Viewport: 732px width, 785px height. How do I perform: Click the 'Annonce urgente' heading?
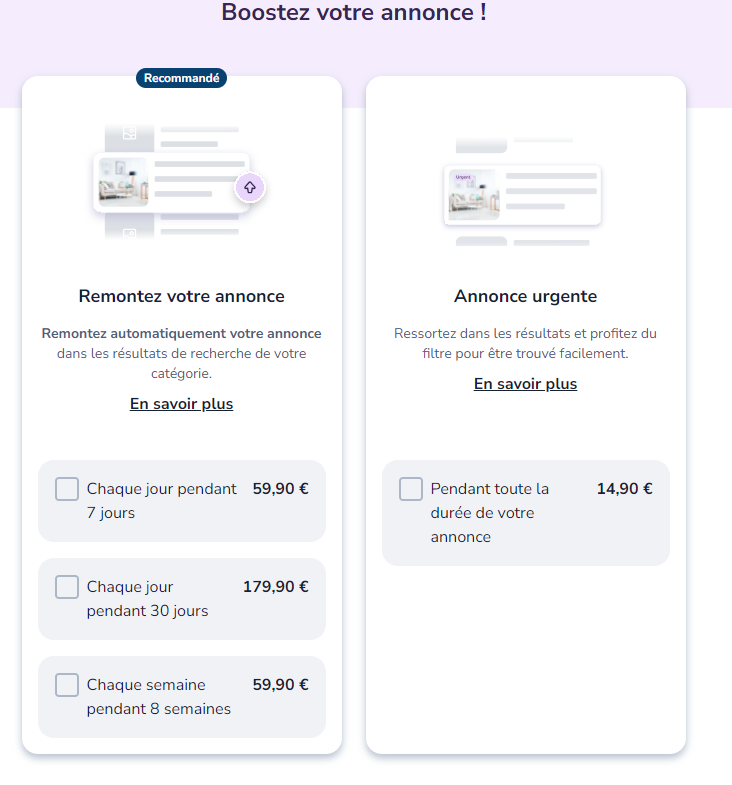click(x=525, y=296)
